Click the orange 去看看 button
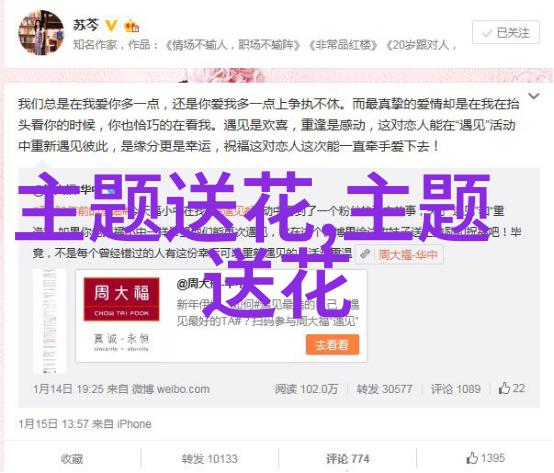 click(332, 345)
